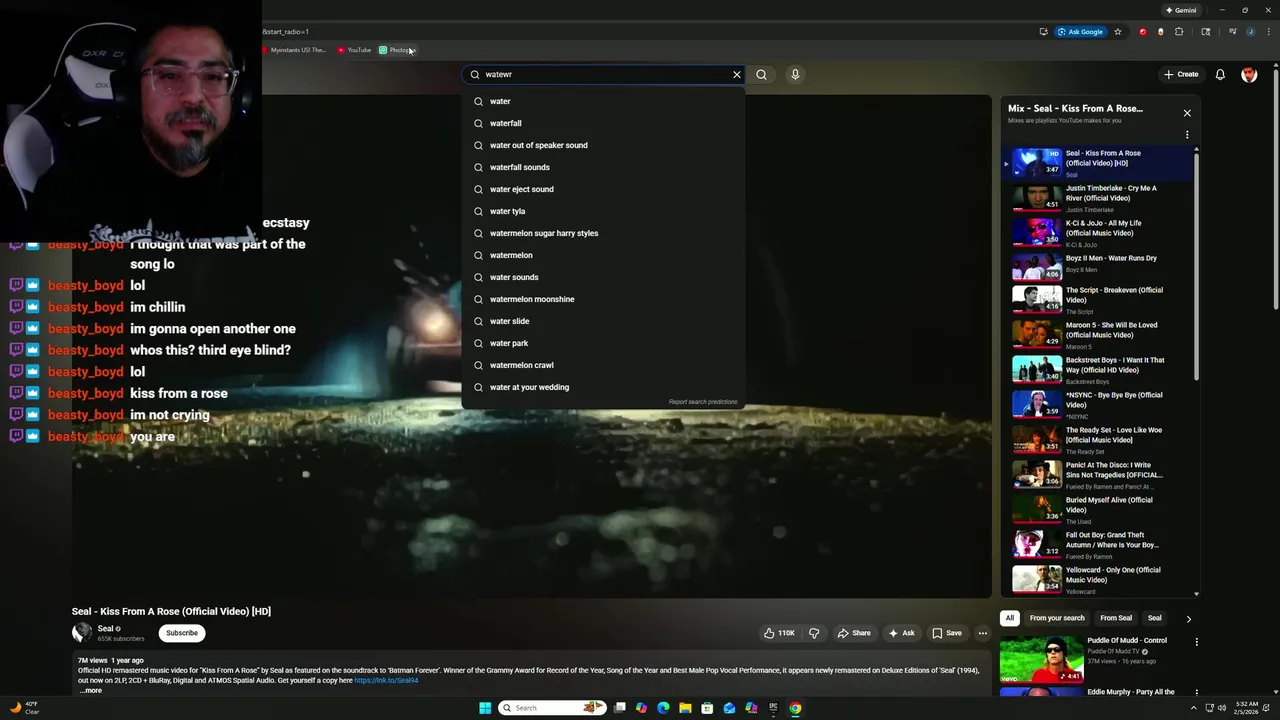Open the Mix playlist options menu
The height and width of the screenshot is (720, 1280).
click(1187, 134)
